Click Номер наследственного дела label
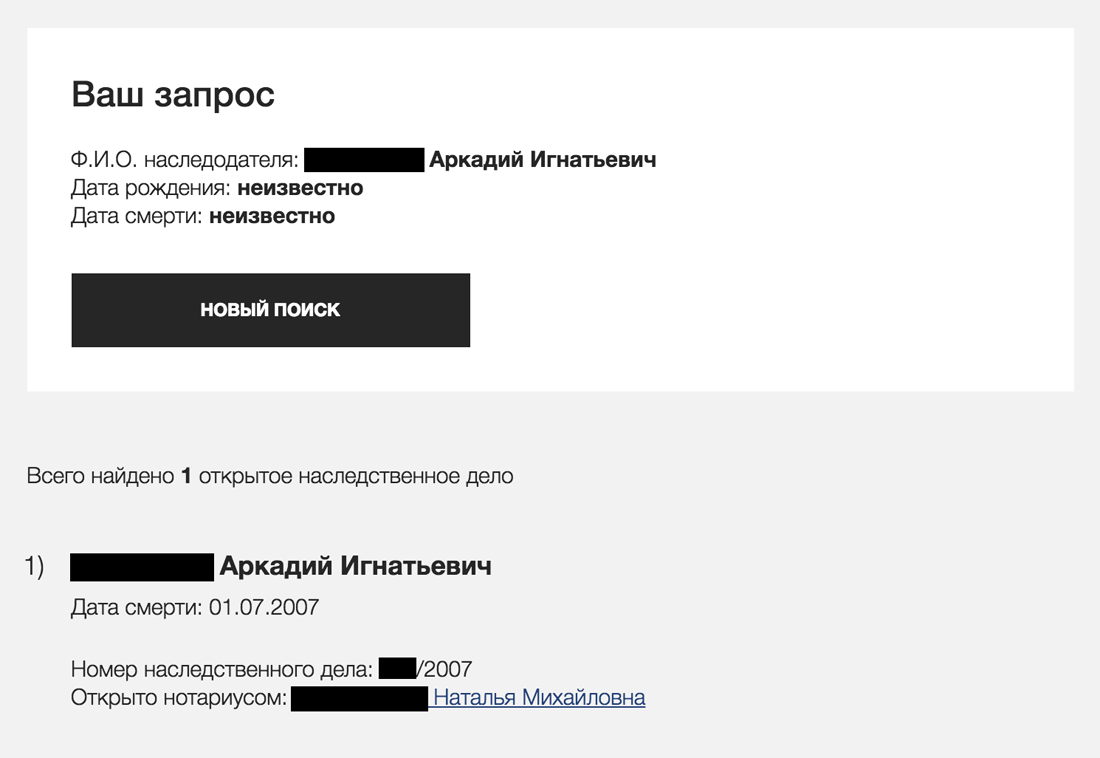Image resolution: width=1100 pixels, height=758 pixels. 222,669
